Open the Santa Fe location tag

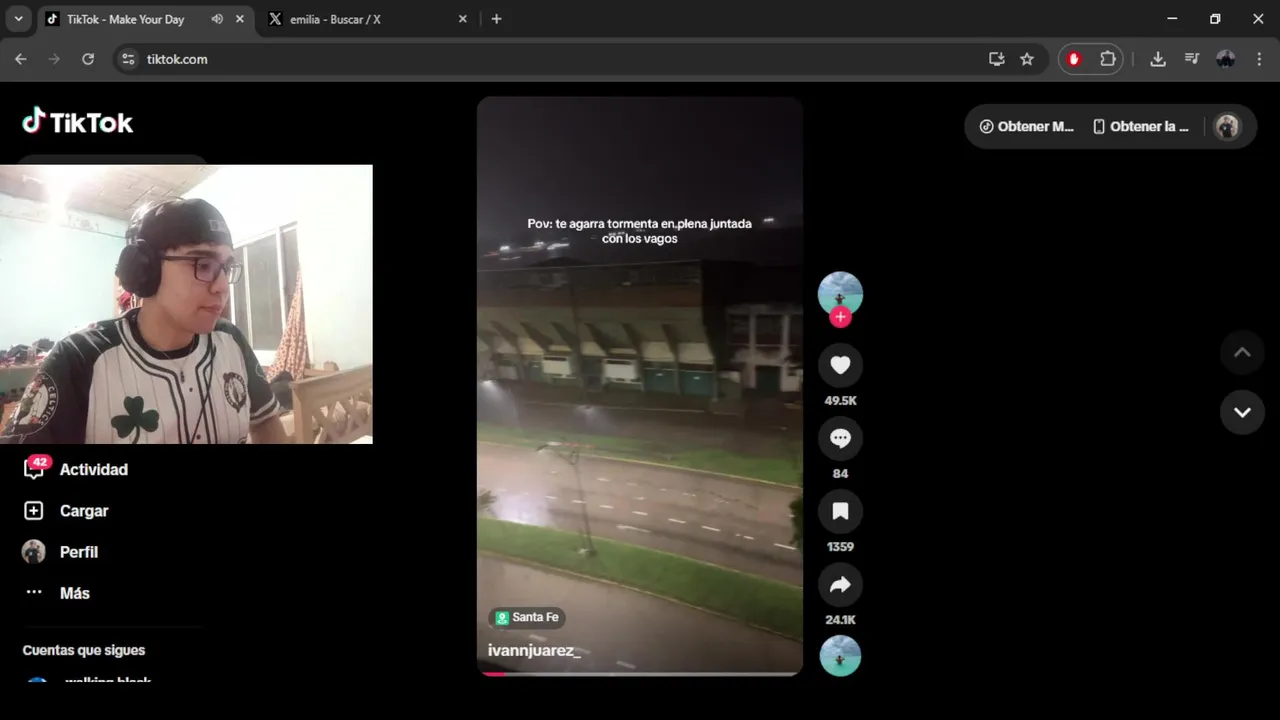click(x=527, y=618)
